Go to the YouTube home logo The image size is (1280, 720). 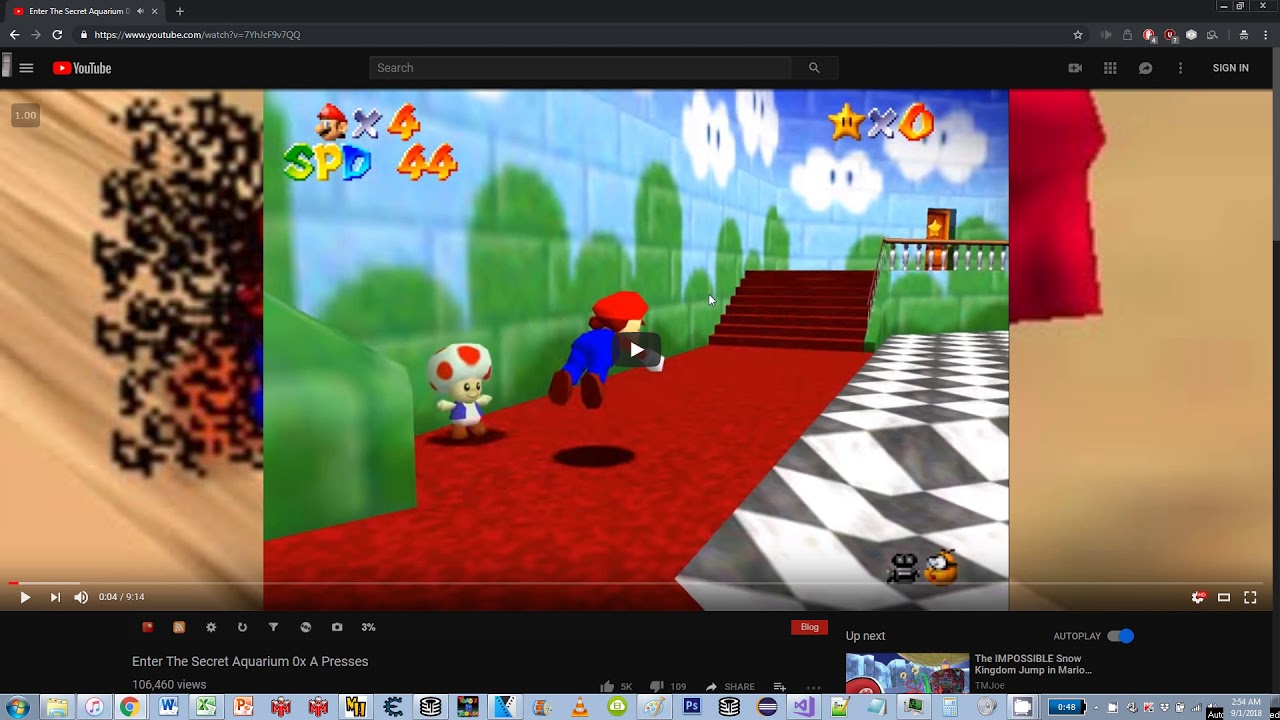tap(82, 68)
